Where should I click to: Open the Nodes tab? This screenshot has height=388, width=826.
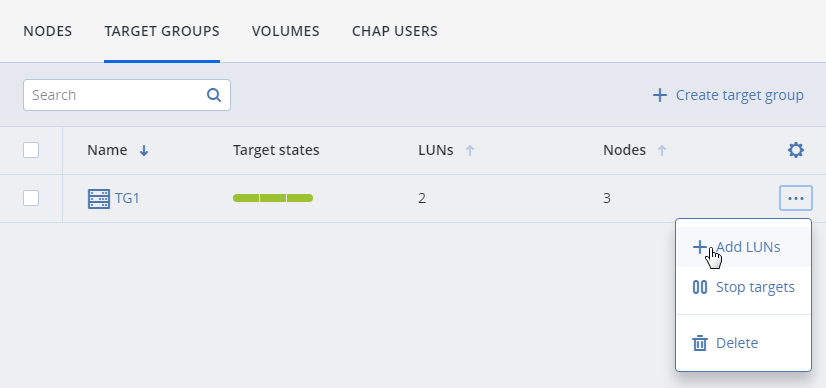(47, 31)
